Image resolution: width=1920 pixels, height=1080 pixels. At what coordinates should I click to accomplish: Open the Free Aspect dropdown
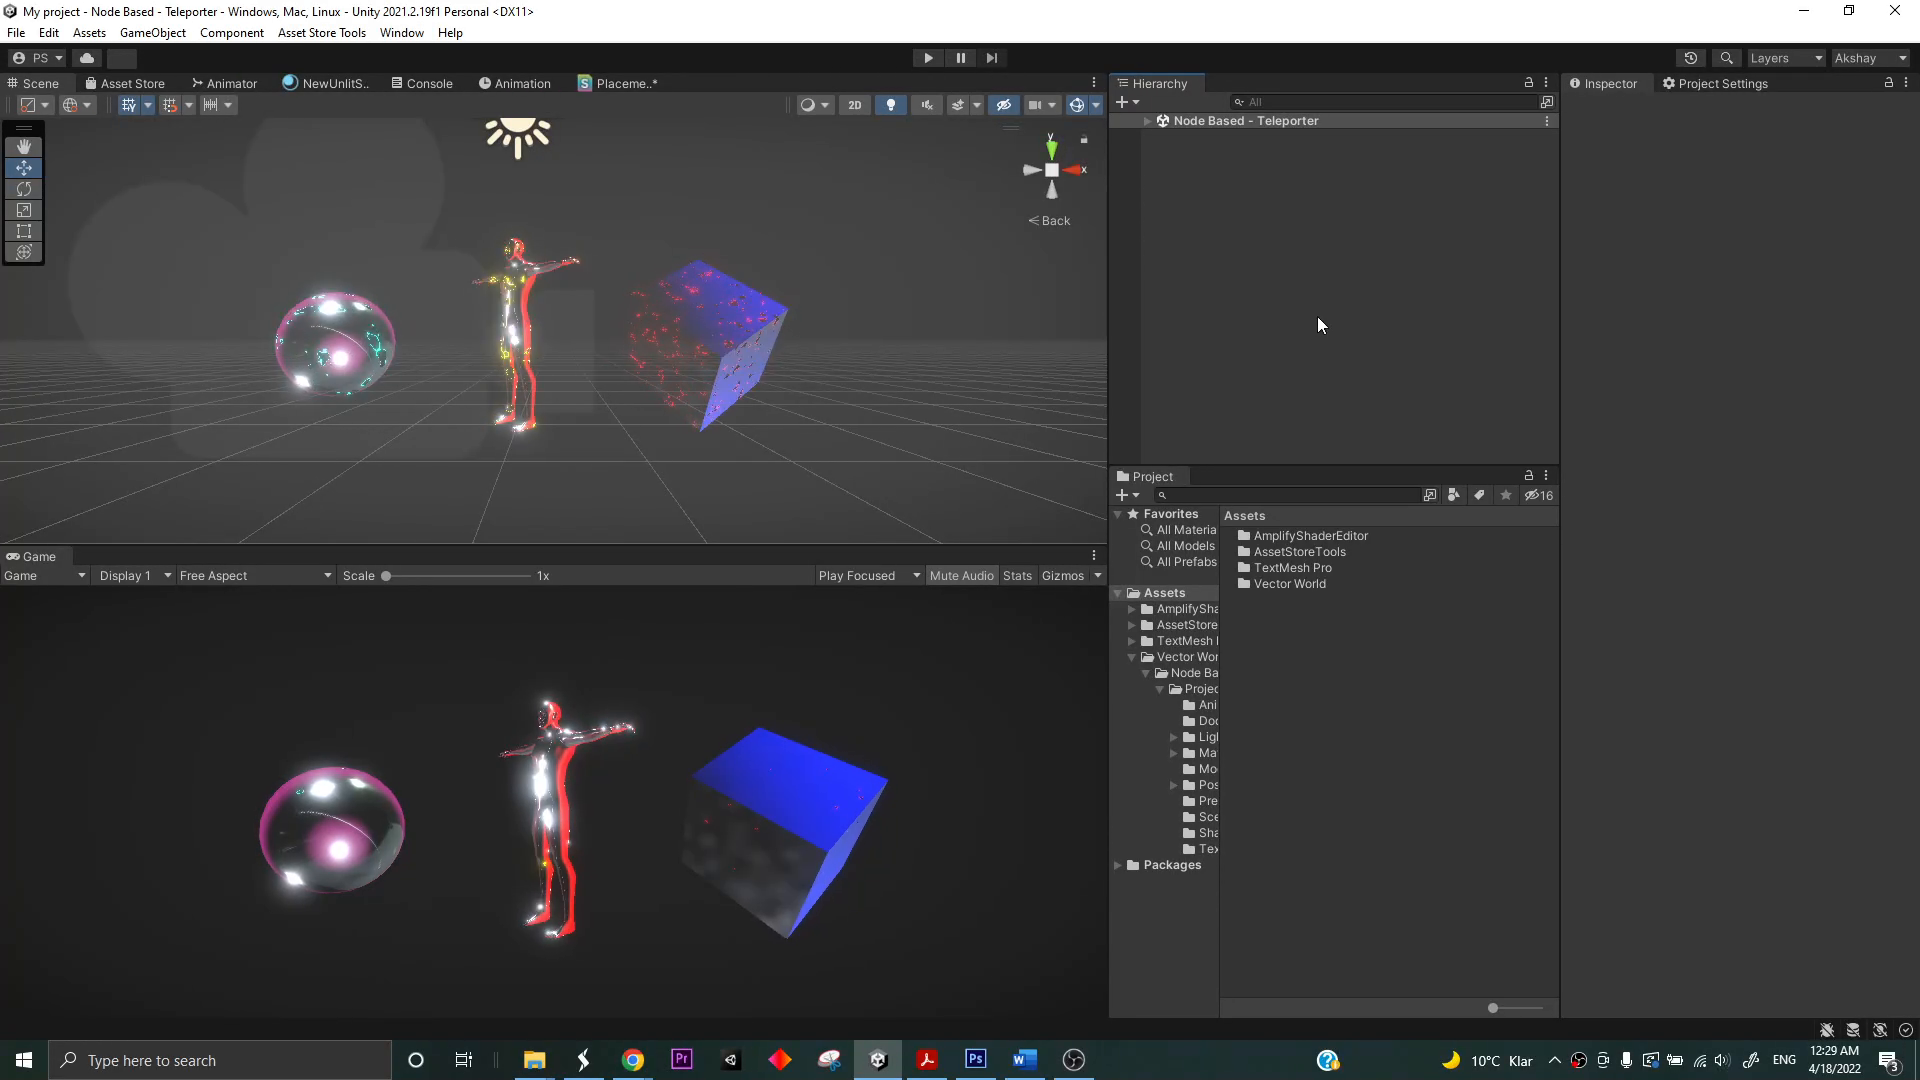pyautogui.click(x=255, y=576)
